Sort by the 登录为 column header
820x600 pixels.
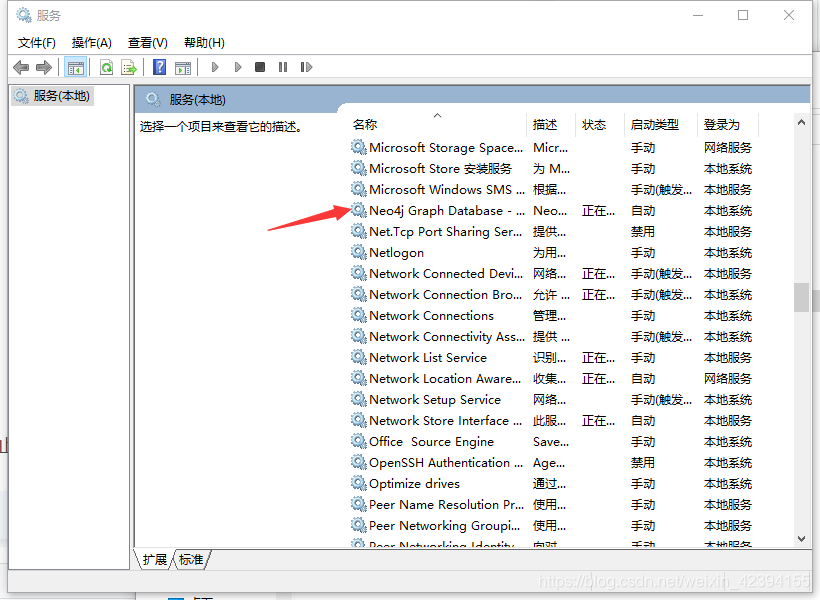(x=728, y=124)
